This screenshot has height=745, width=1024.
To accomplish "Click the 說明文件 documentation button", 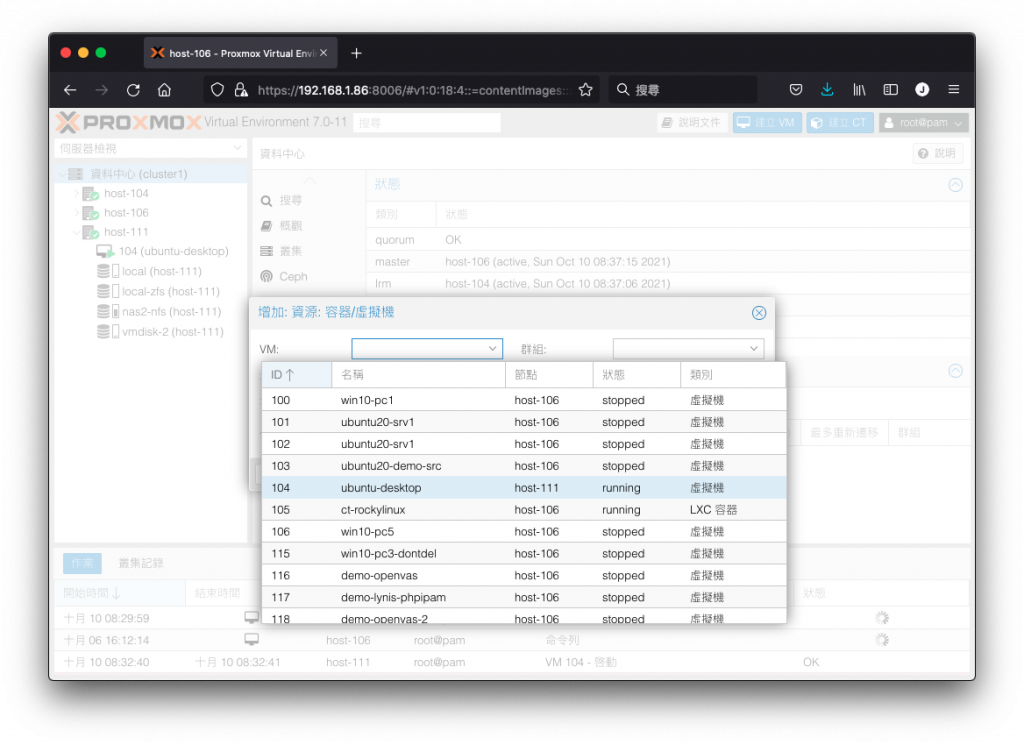I will point(692,123).
